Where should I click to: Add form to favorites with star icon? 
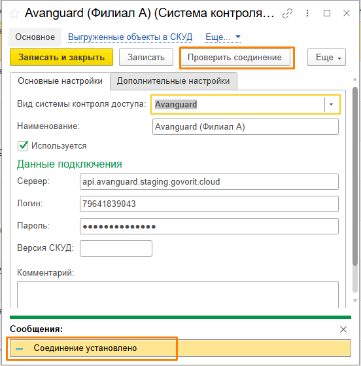click(15, 13)
